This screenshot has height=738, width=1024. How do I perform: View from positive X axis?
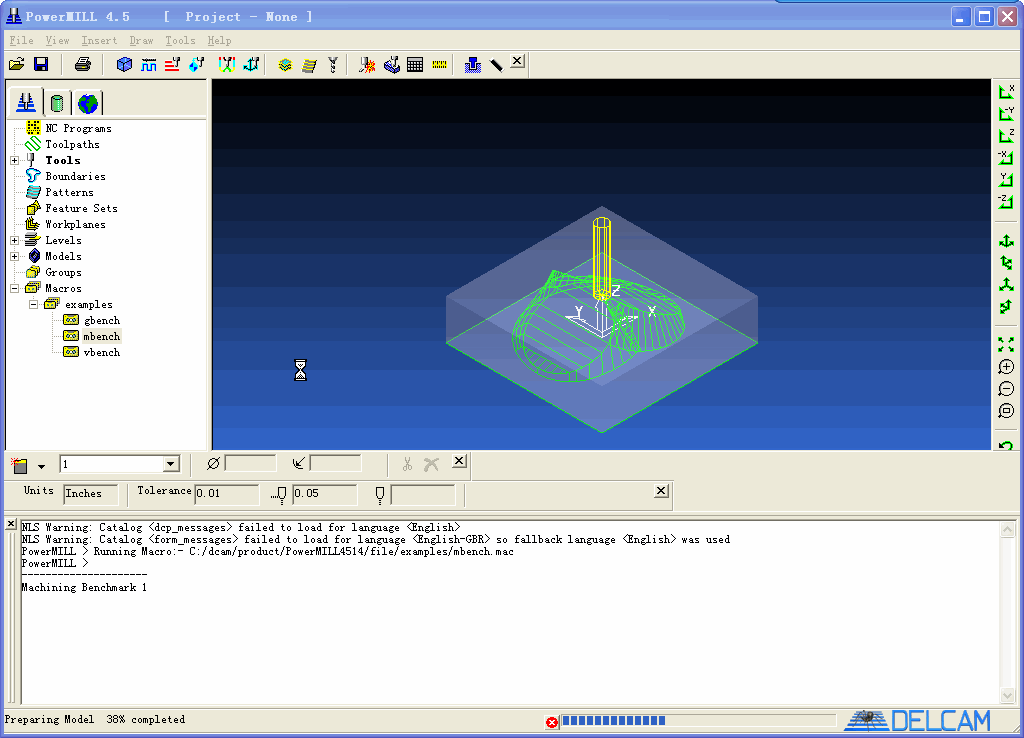coord(1006,91)
